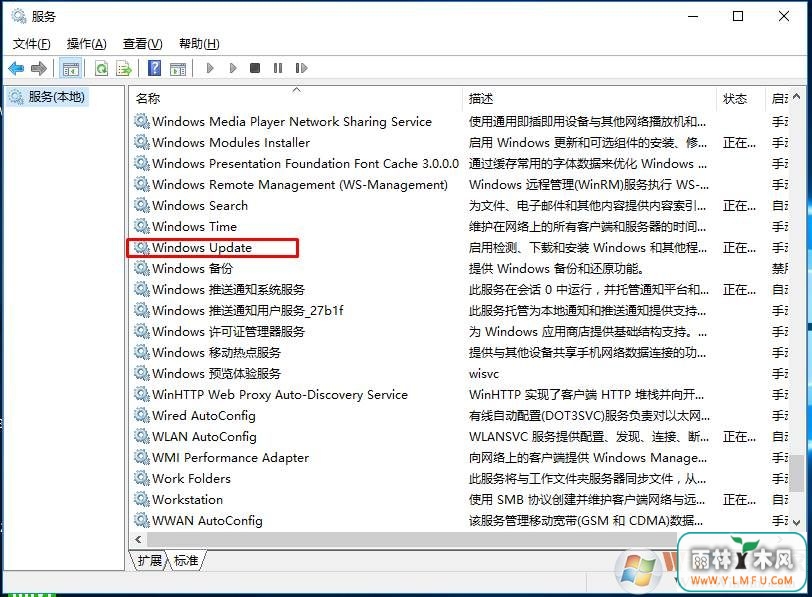Open the Help toolbar icon
The width and height of the screenshot is (812, 597).
tap(154, 68)
